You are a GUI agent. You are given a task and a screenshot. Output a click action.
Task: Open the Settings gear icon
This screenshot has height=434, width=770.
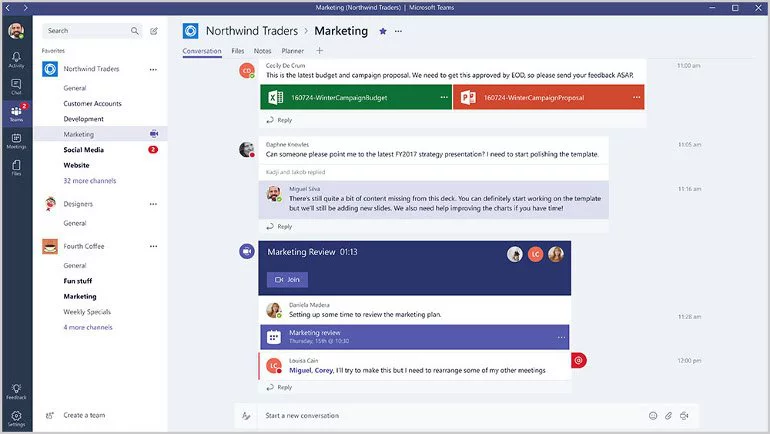16,418
